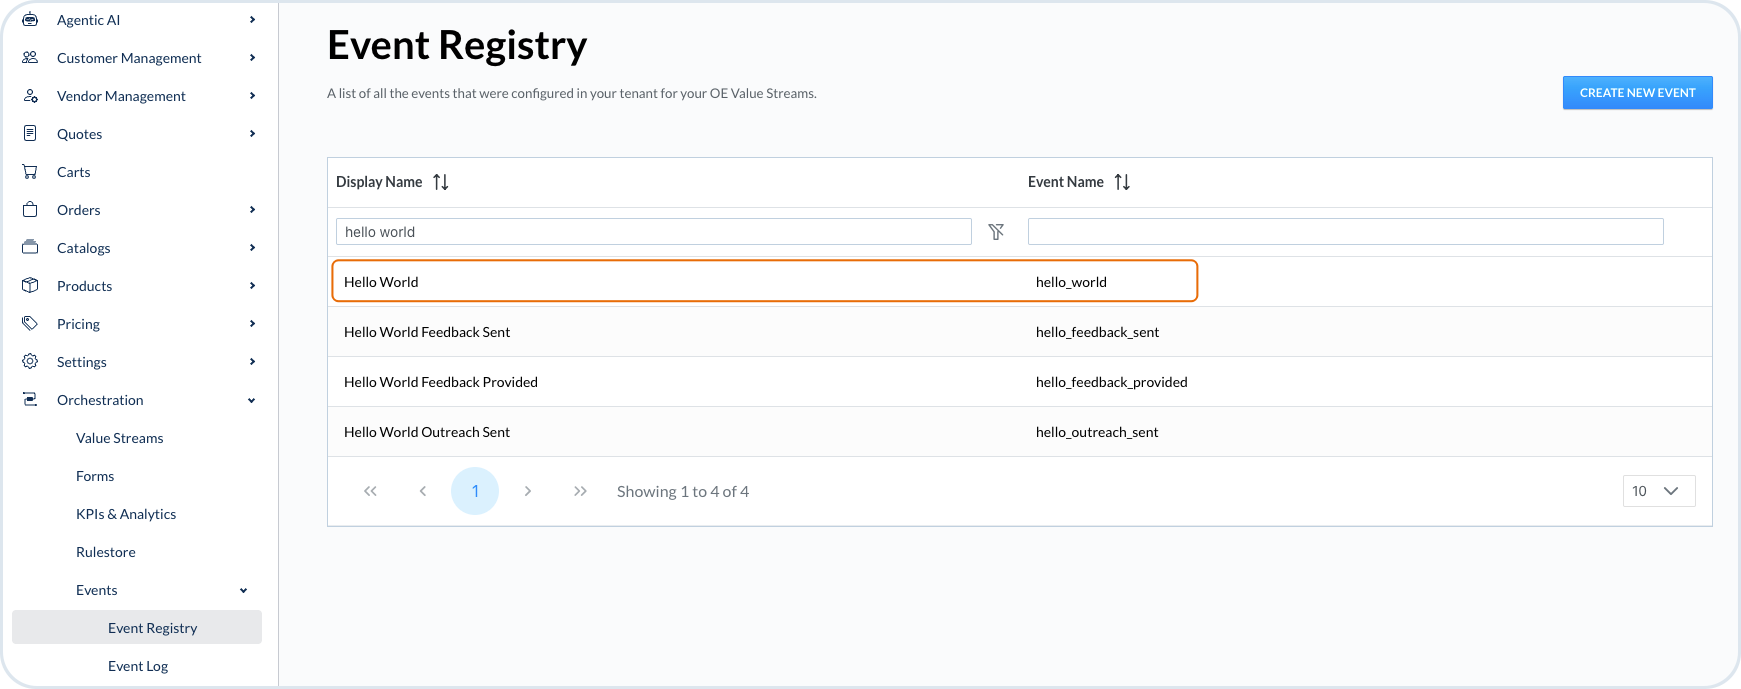Click the clear filter funnel icon
This screenshot has width=1741, height=689.
(996, 232)
